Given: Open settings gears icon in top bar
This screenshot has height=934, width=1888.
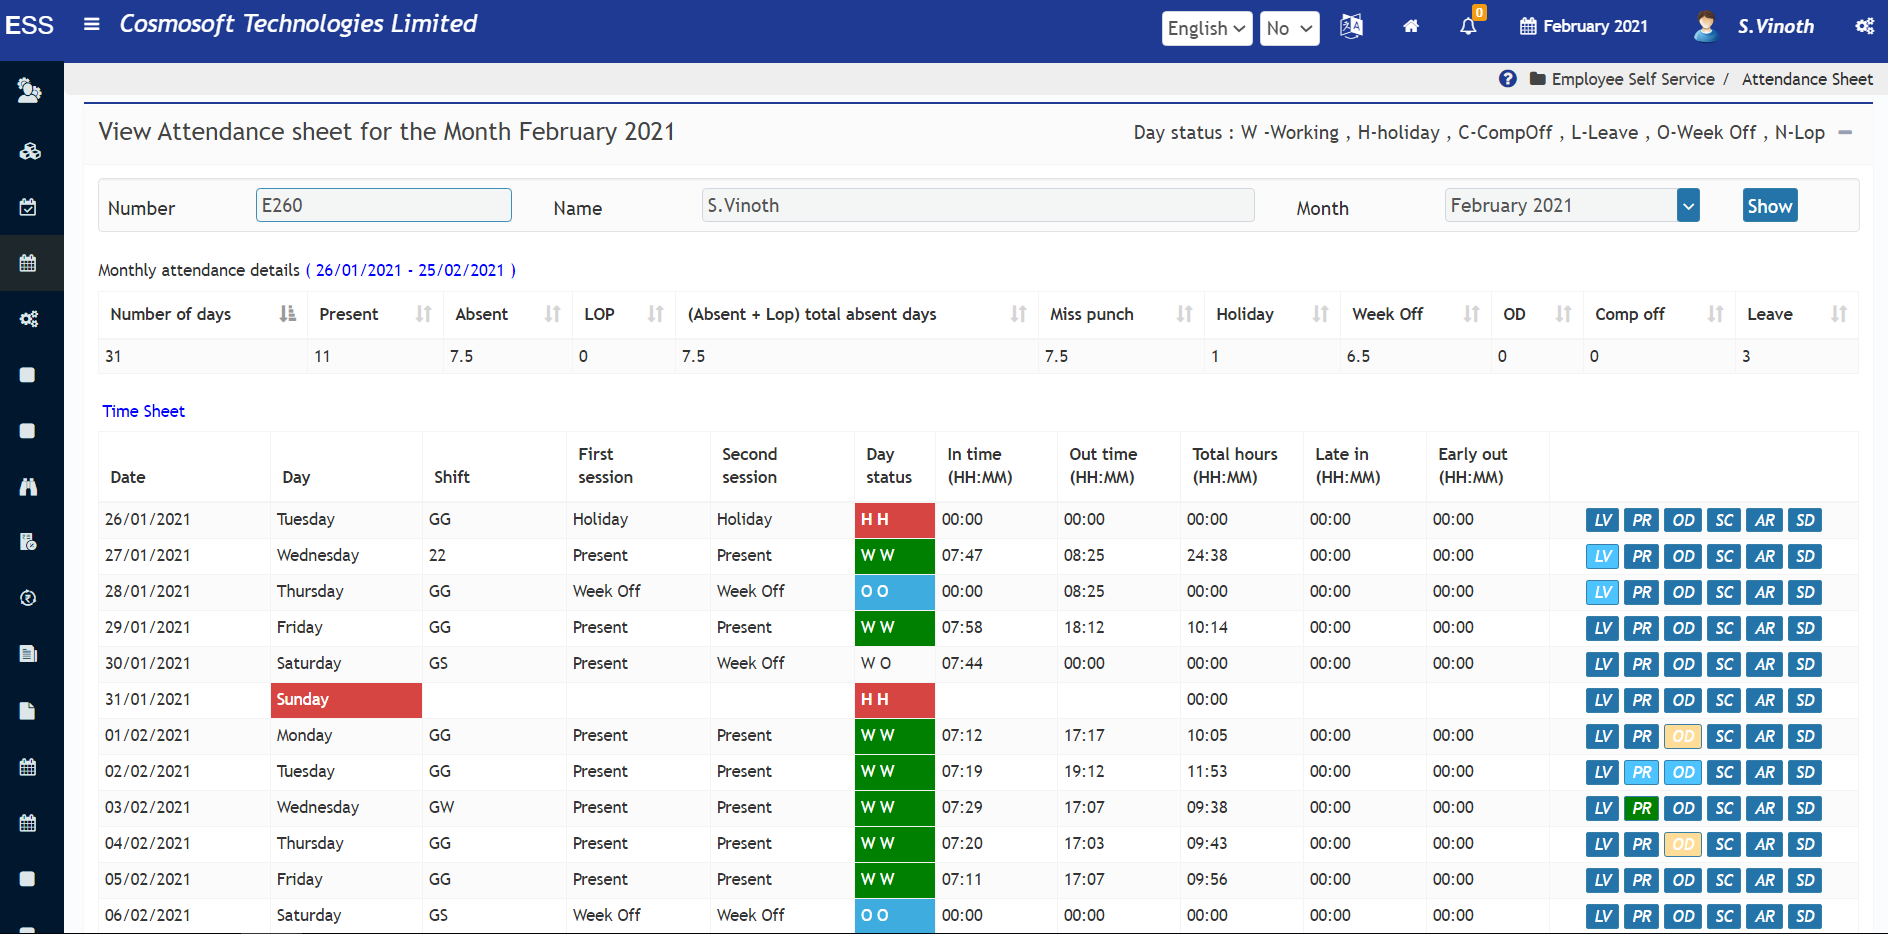Looking at the screenshot, I should click(x=1865, y=26).
